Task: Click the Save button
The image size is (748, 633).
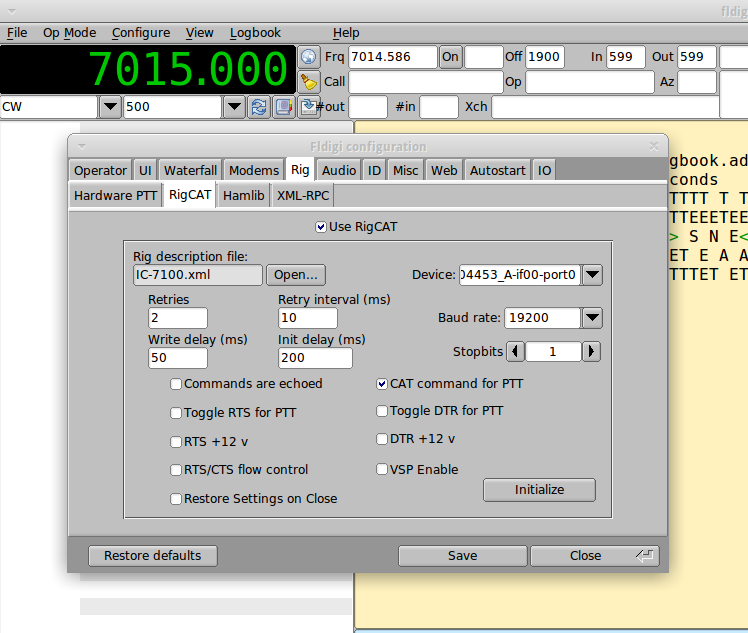Action: tap(462, 556)
